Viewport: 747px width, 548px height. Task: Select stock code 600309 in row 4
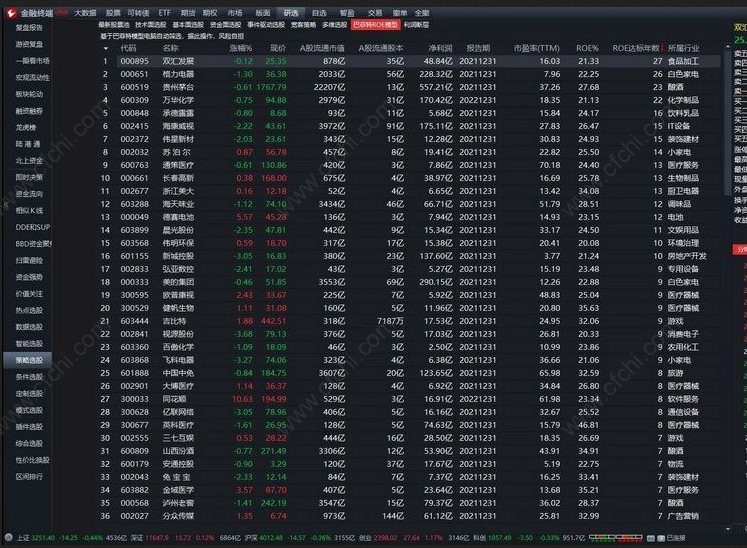point(134,100)
